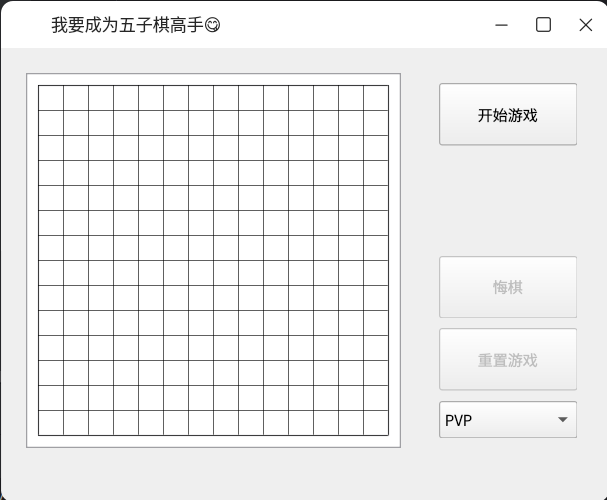This screenshot has height=500, width=607.
Task: Place a stone at the top edge's midpoint
Action: pos(213,85)
